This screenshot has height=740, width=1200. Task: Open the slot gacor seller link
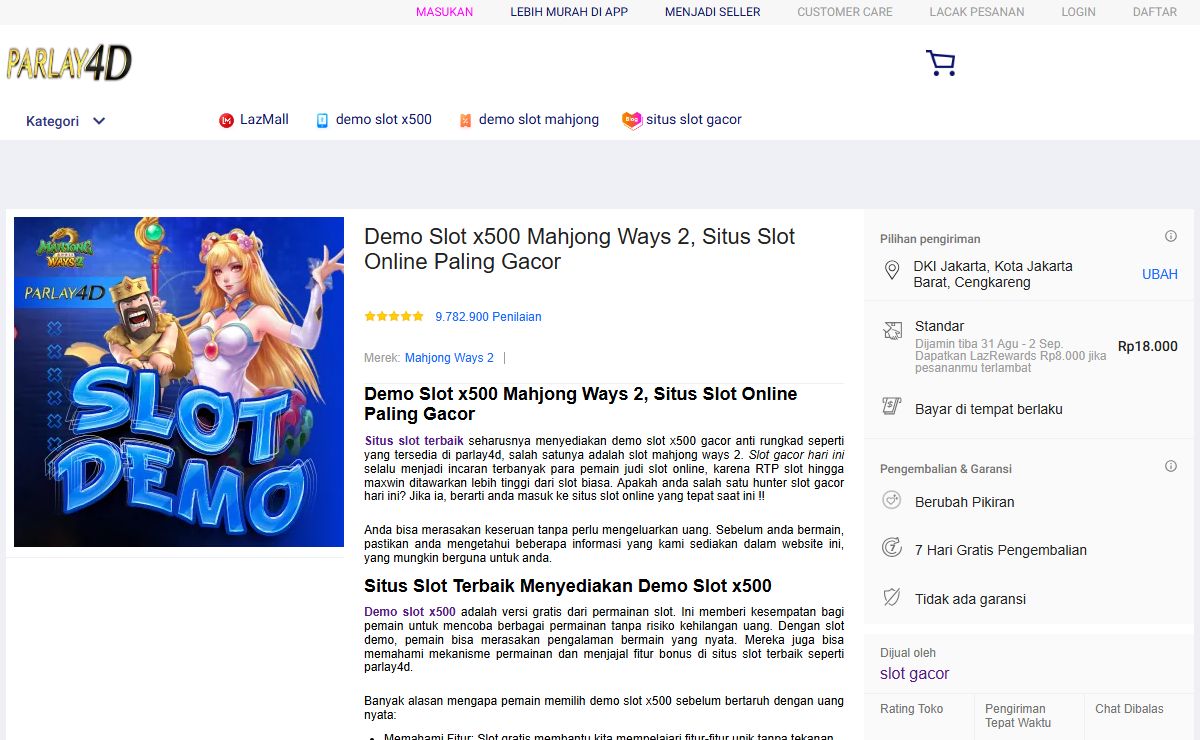pos(915,674)
